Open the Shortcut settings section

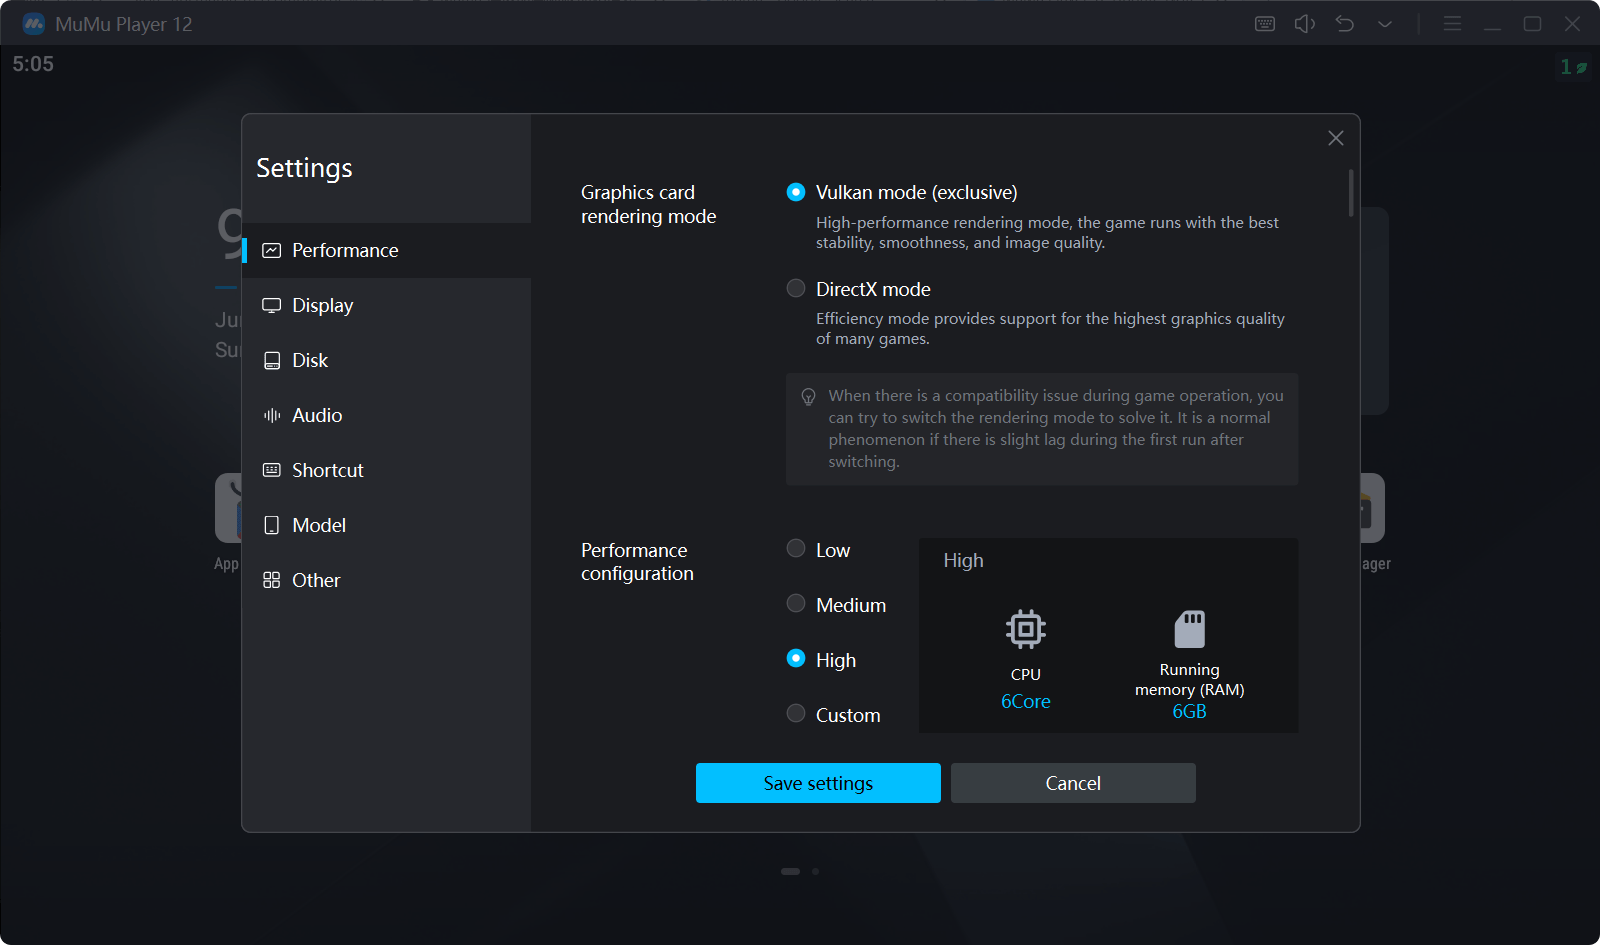coord(327,470)
